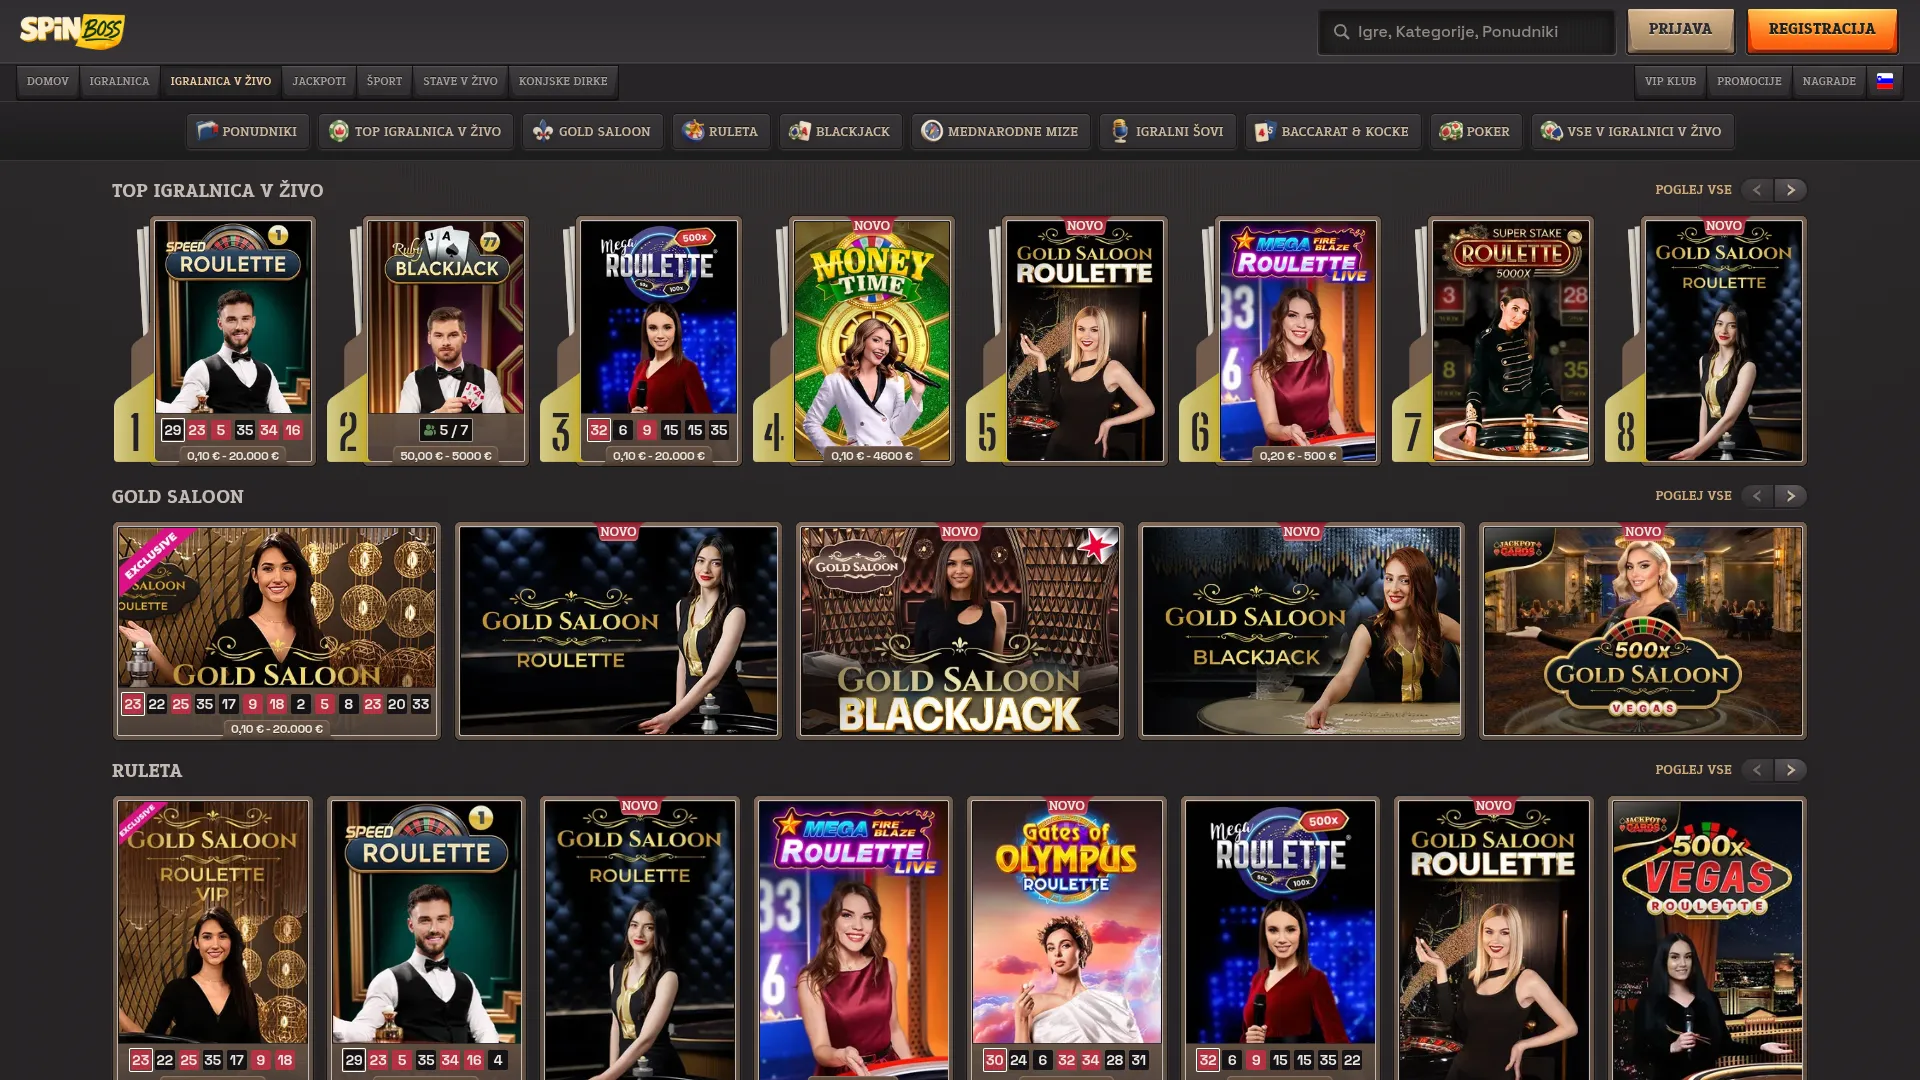Open the Igralnica menu item
The image size is (1920, 1080).
[x=119, y=82]
